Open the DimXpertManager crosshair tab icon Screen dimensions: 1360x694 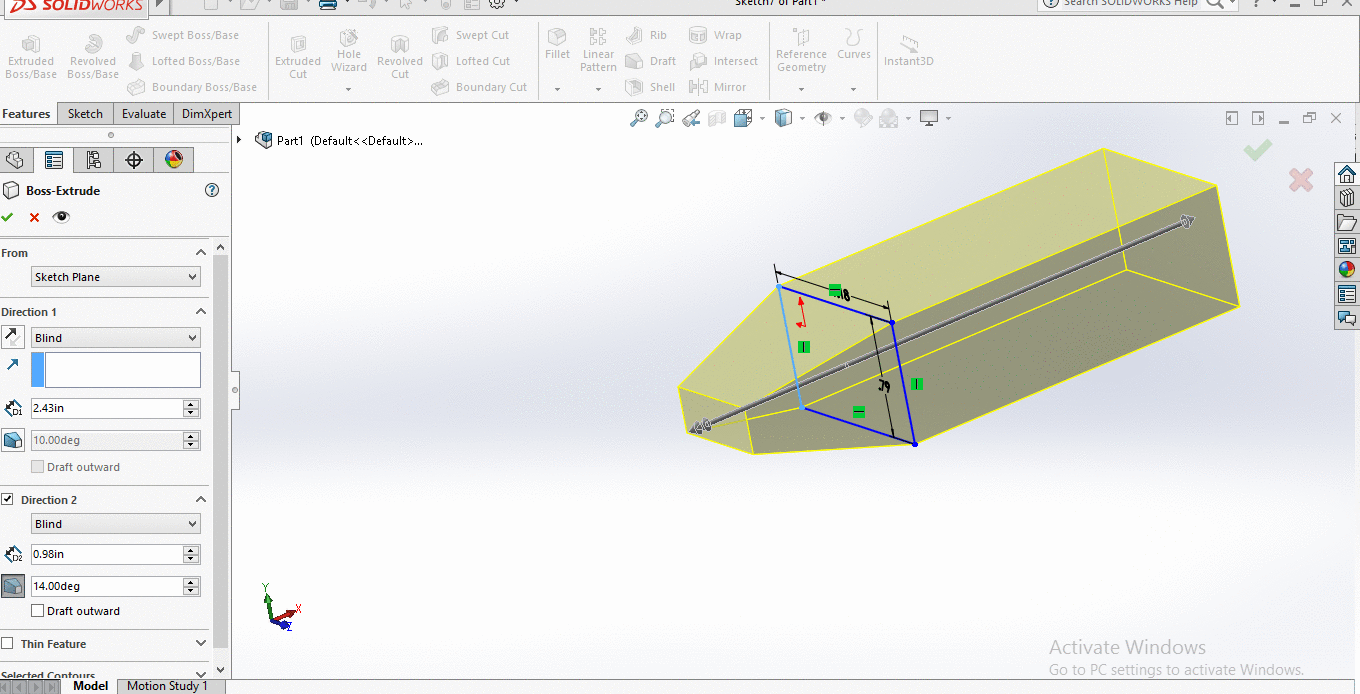pyautogui.click(x=134, y=160)
